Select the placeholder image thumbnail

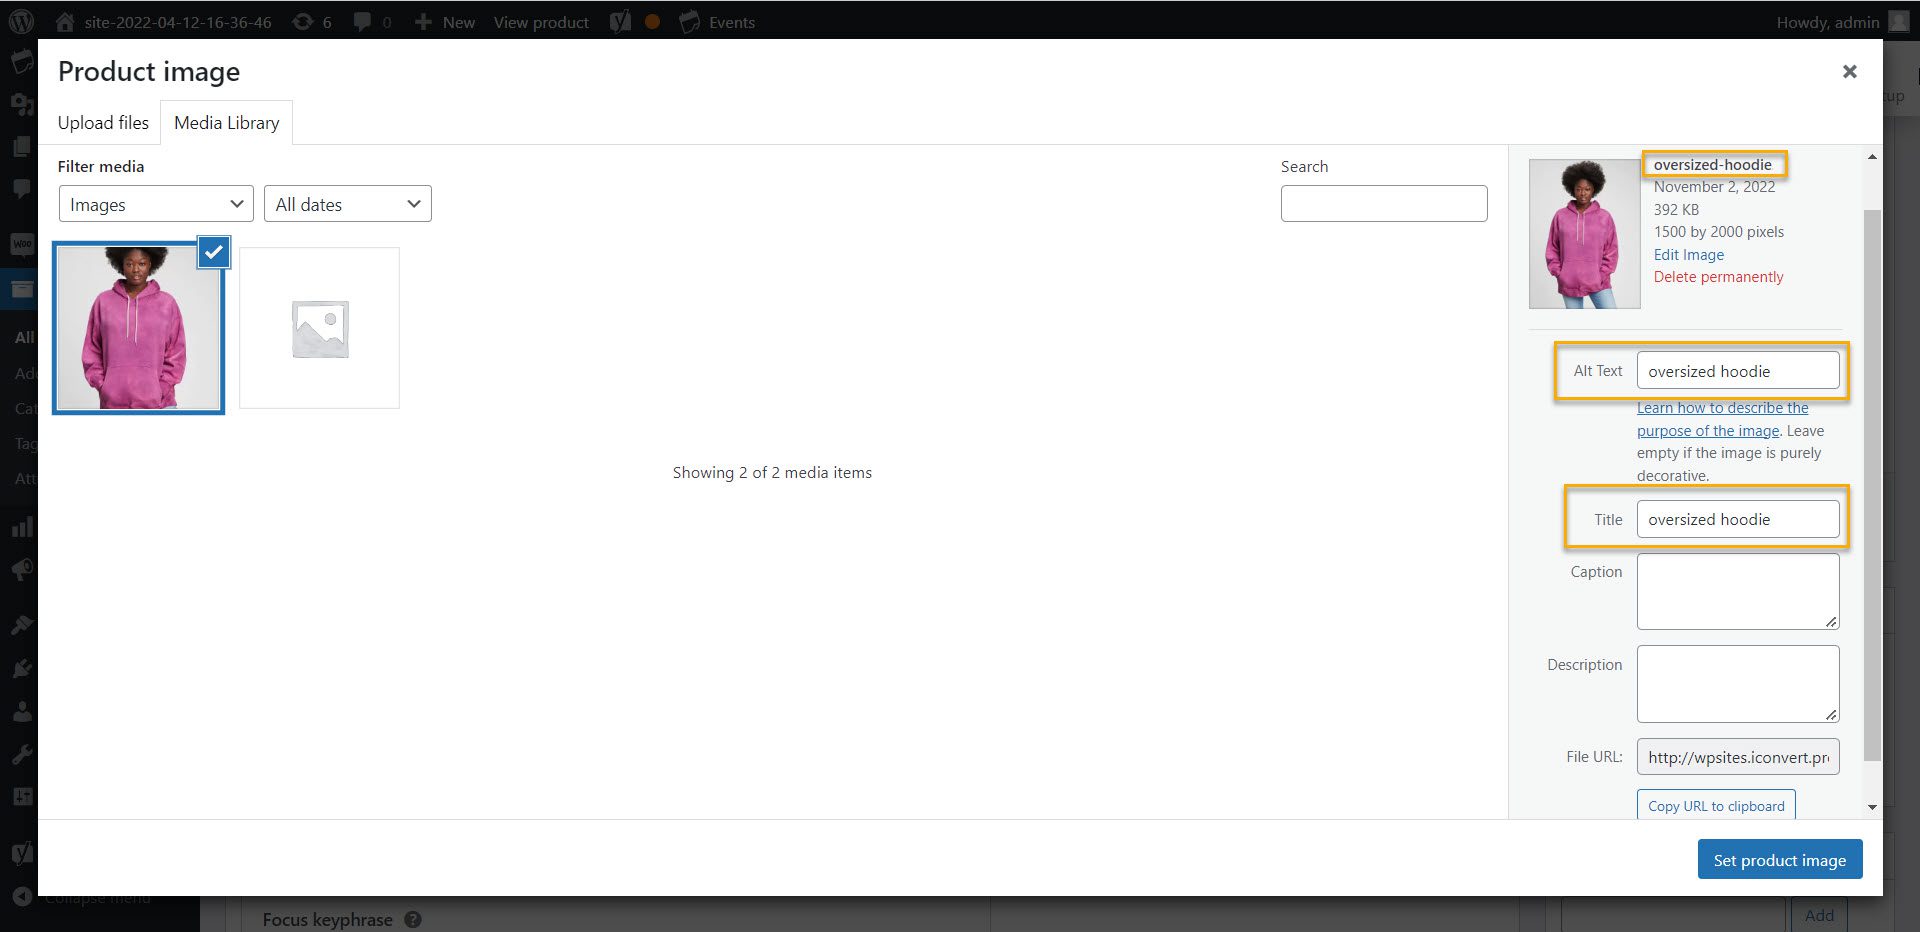319,328
